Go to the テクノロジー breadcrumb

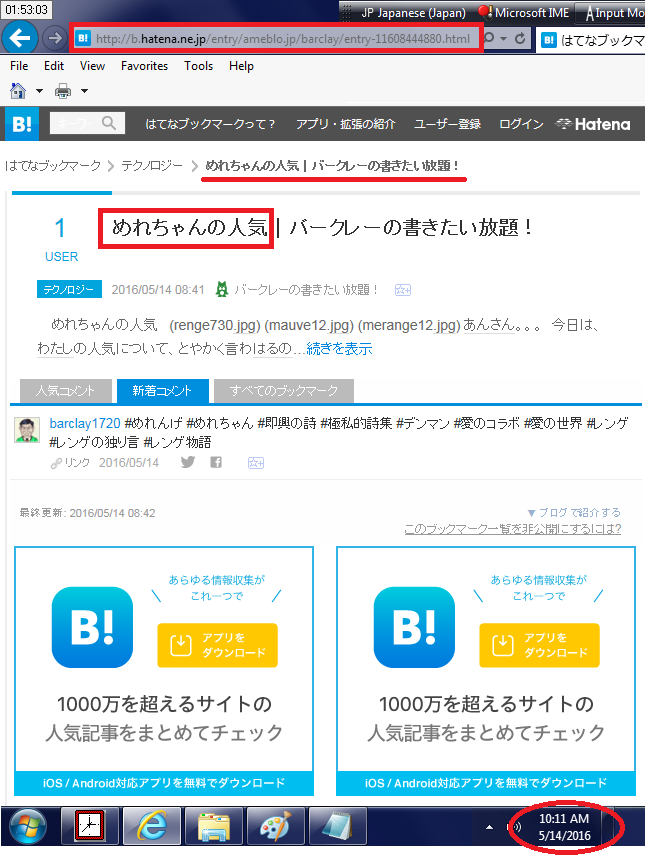152,165
